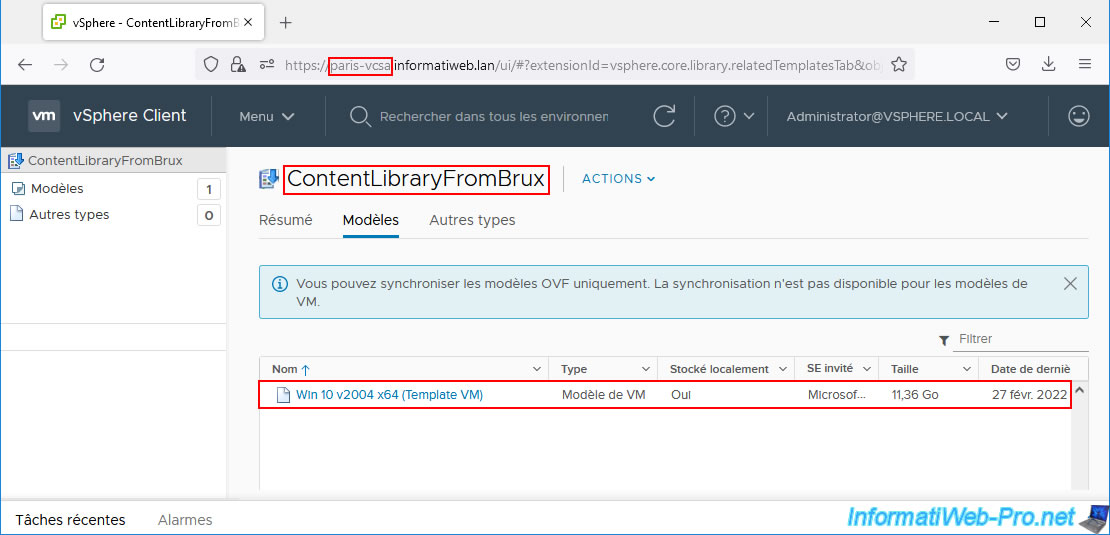Click the browser forward arrow

(62, 65)
